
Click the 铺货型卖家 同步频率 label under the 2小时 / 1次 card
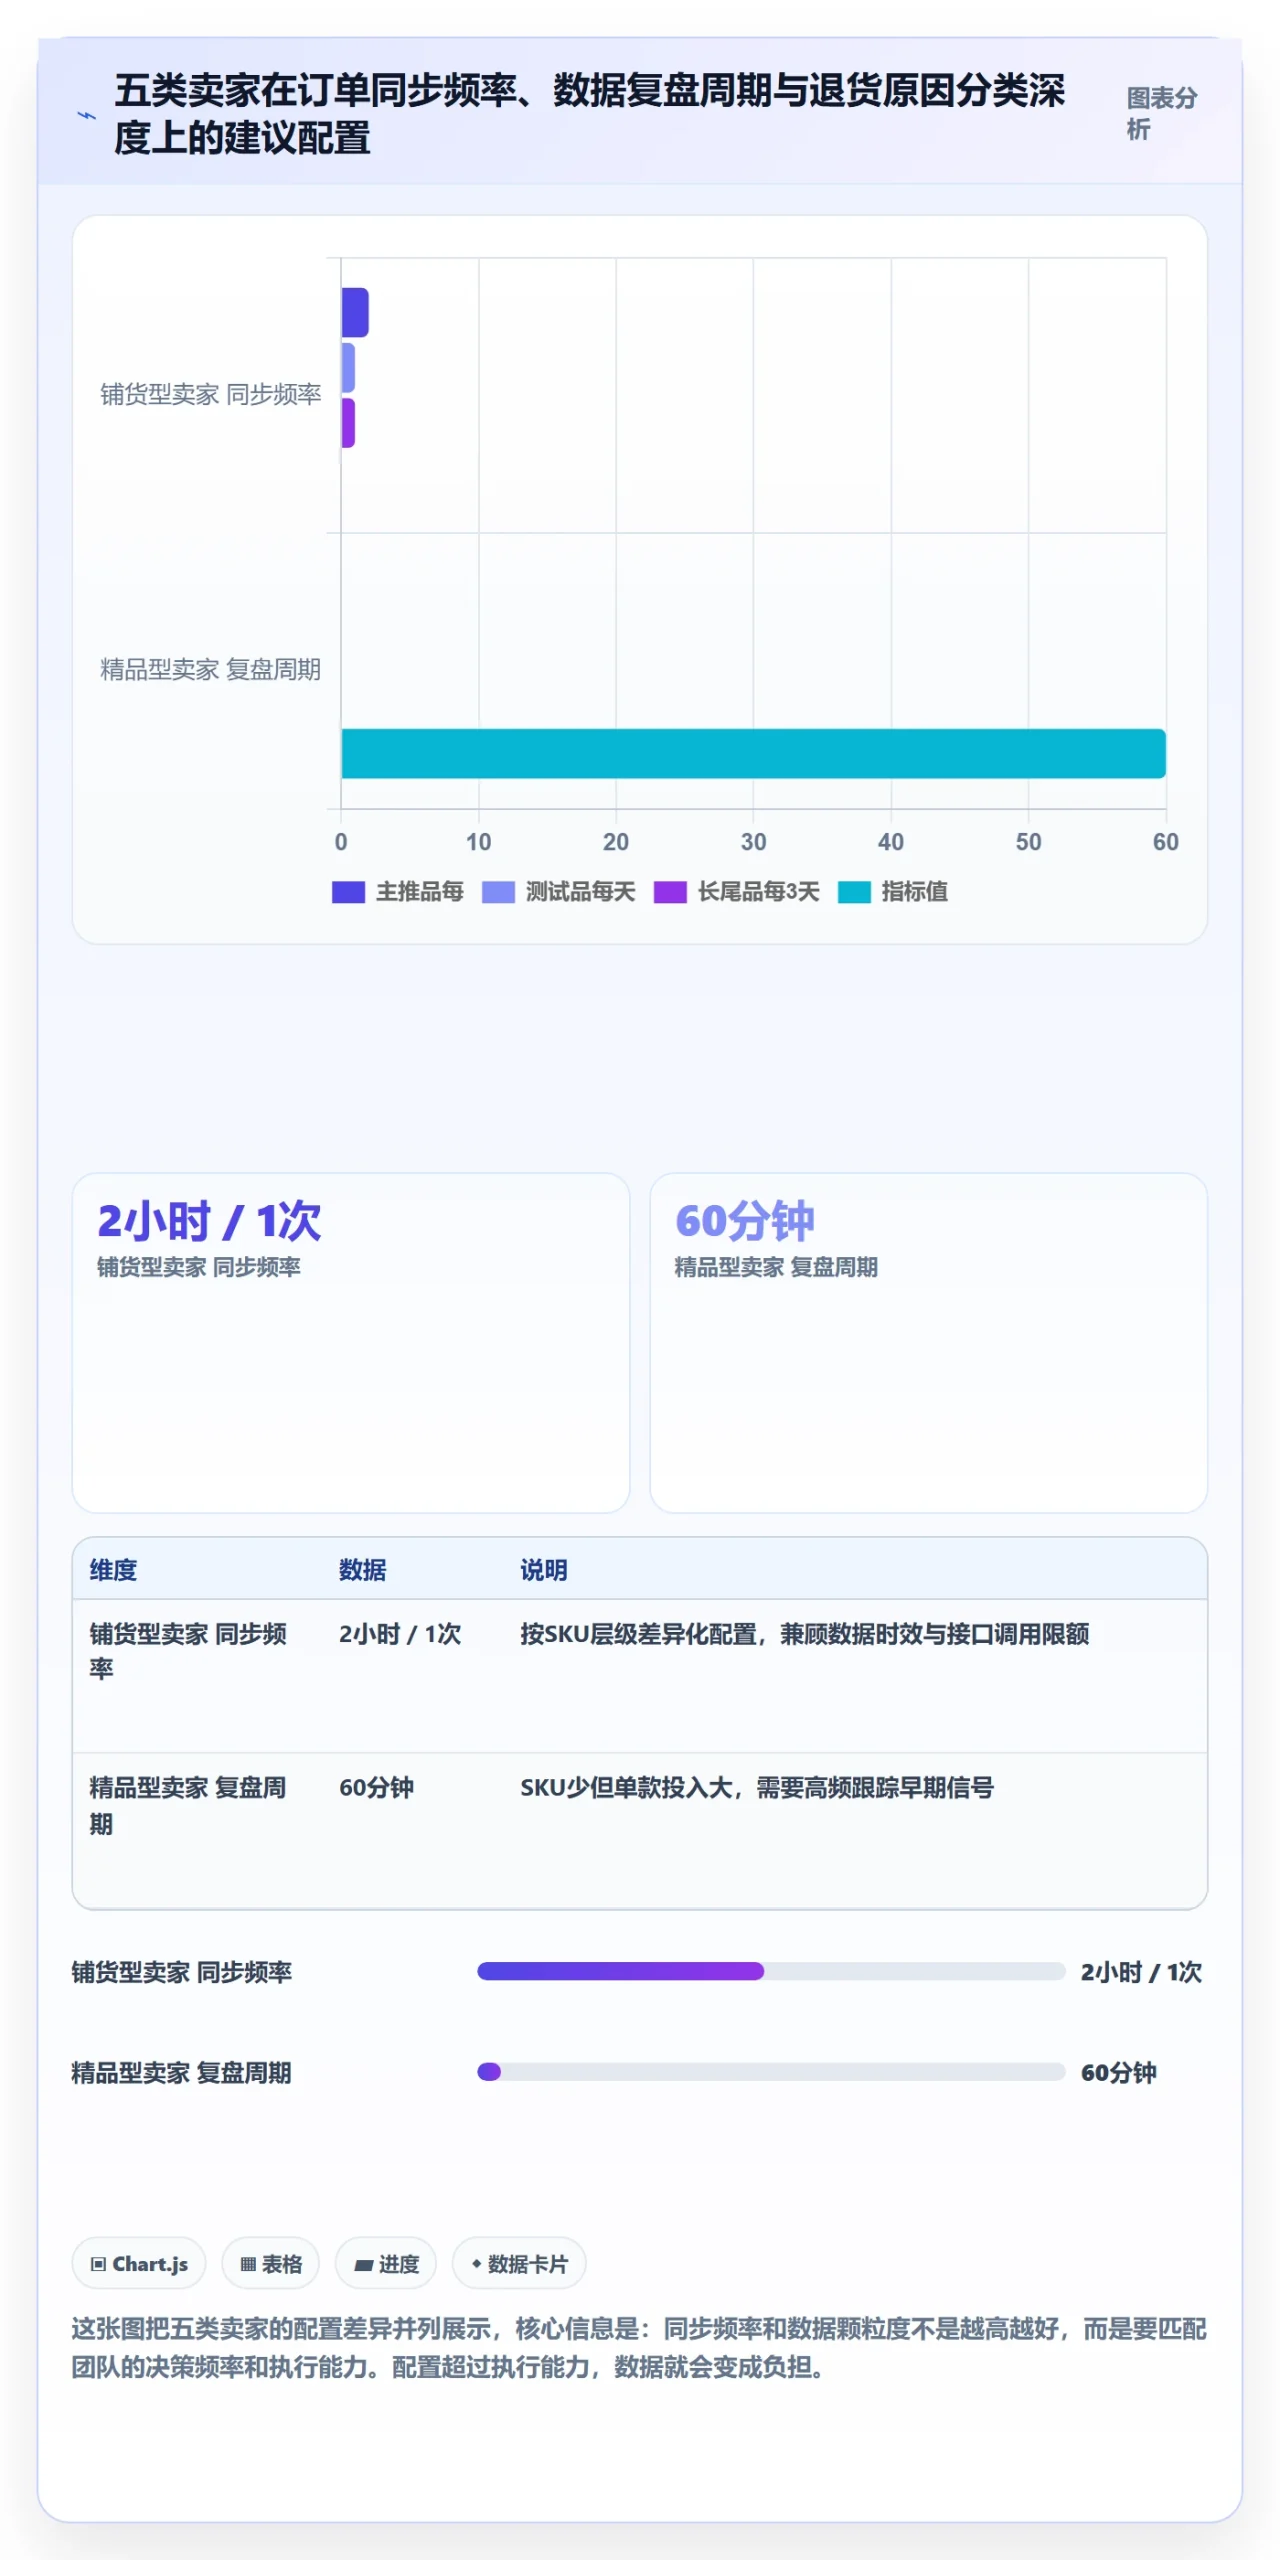(x=199, y=1267)
